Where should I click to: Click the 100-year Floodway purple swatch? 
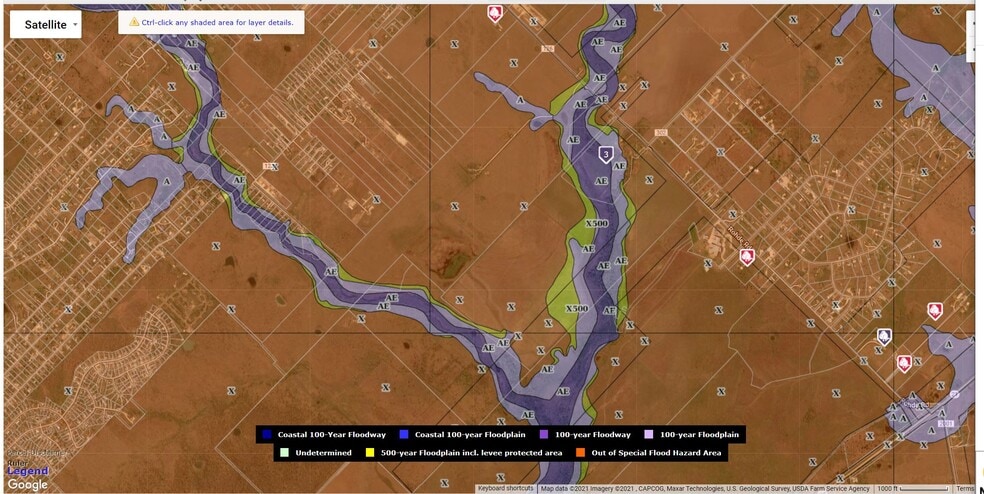pyautogui.click(x=544, y=435)
